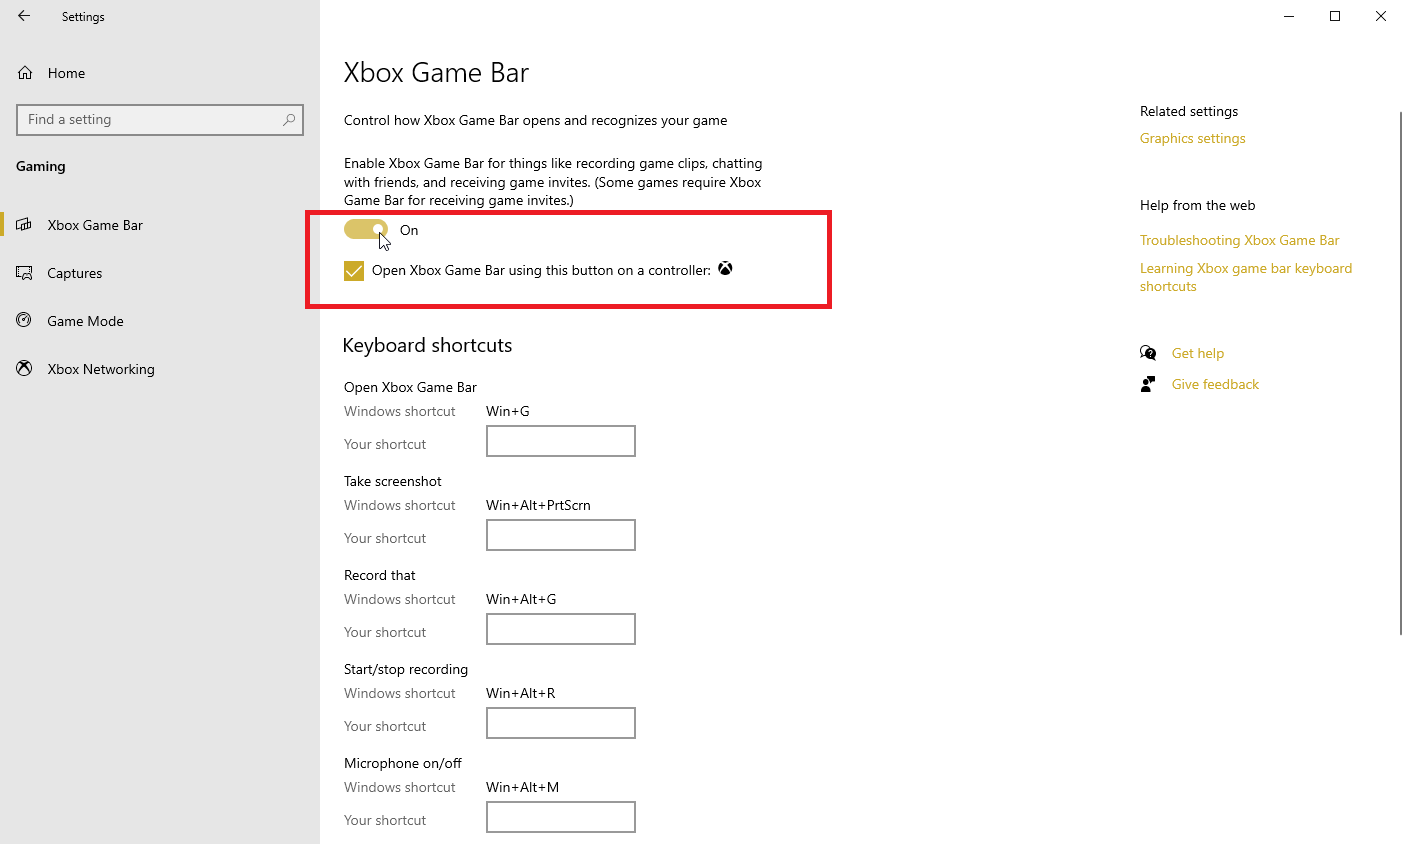Screen dimensions: 1404x844
Task: Click the Help from the web heading
Action: point(1197,205)
